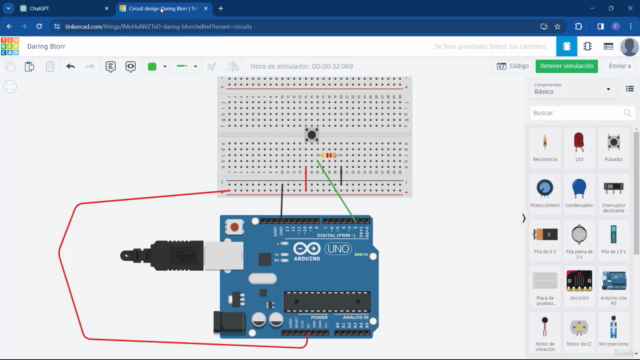The width and height of the screenshot is (640, 360).
Task: Click the copy icon in toolbar
Action: coord(10,66)
